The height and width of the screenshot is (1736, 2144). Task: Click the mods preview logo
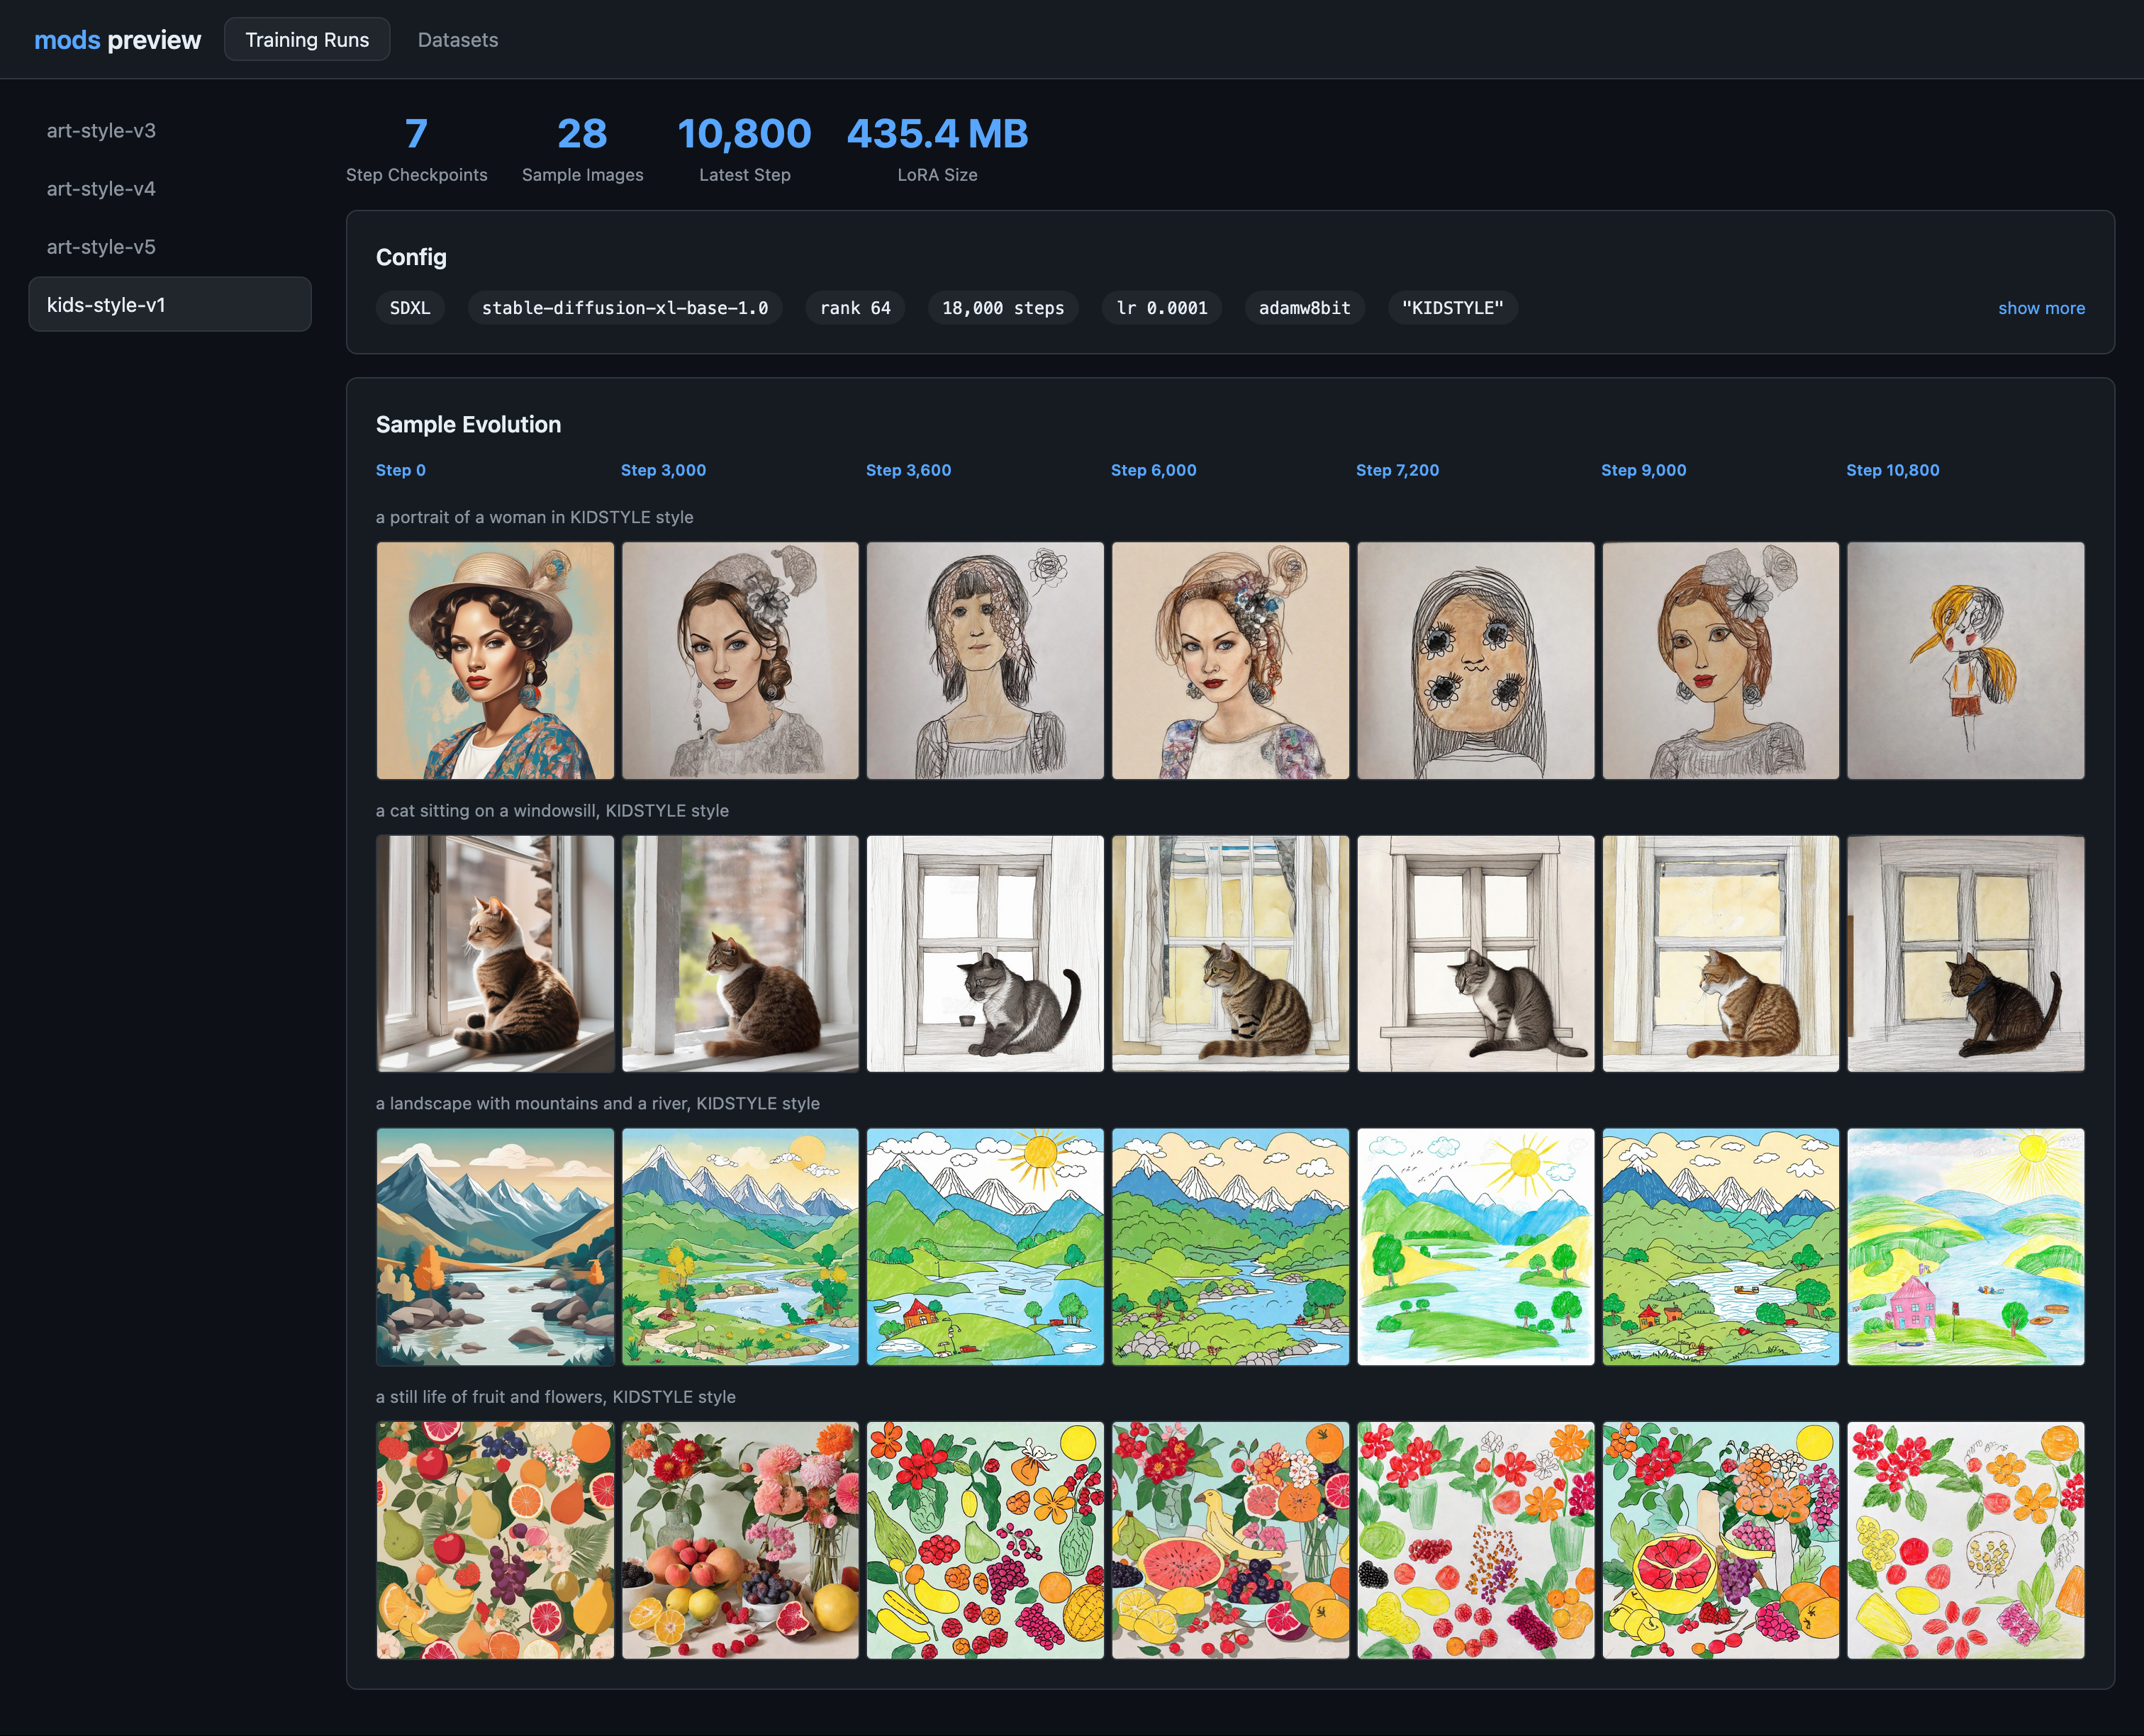click(117, 40)
